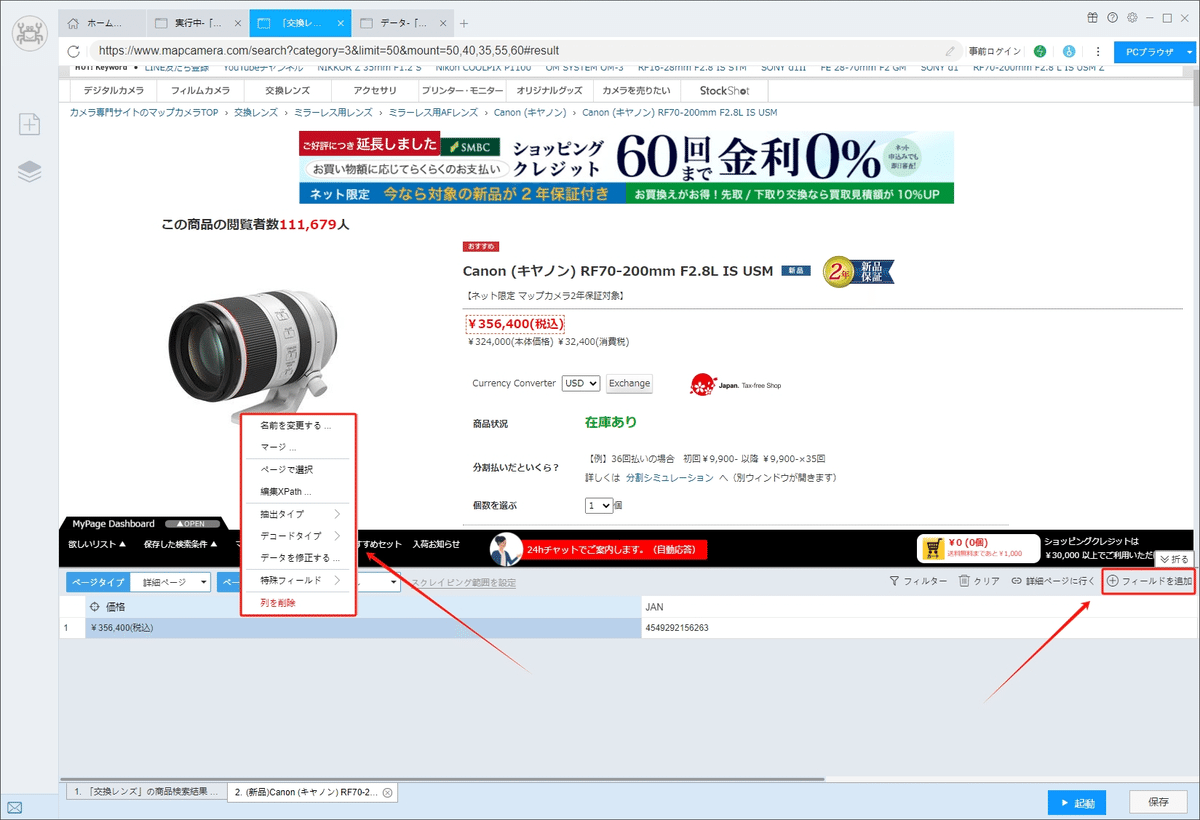Choose 列を削除 in context menu
1200x820 pixels.
point(278,603)
